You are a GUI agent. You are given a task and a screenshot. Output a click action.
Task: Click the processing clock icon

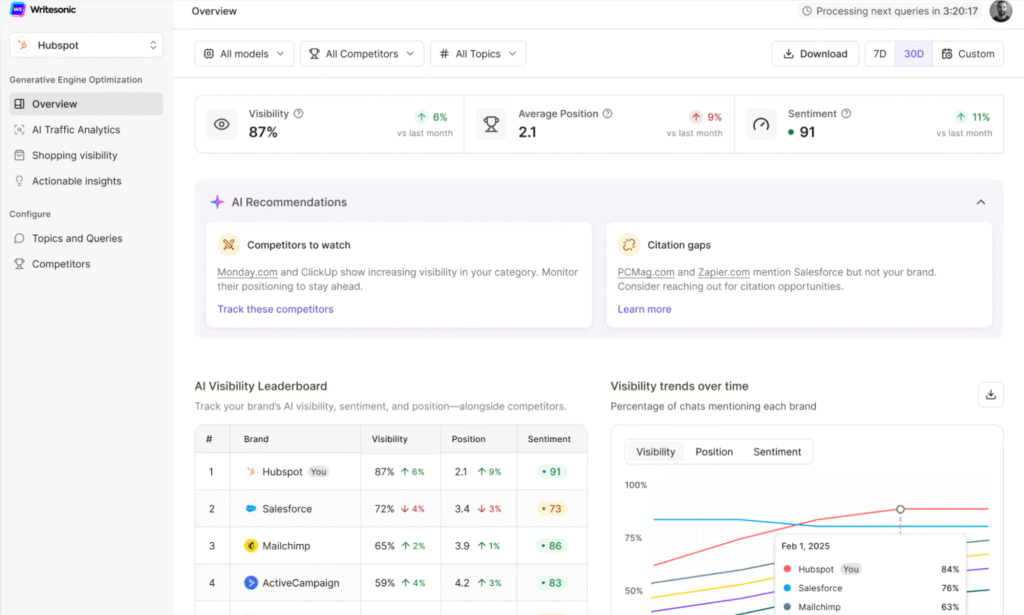tap(807, 11)
